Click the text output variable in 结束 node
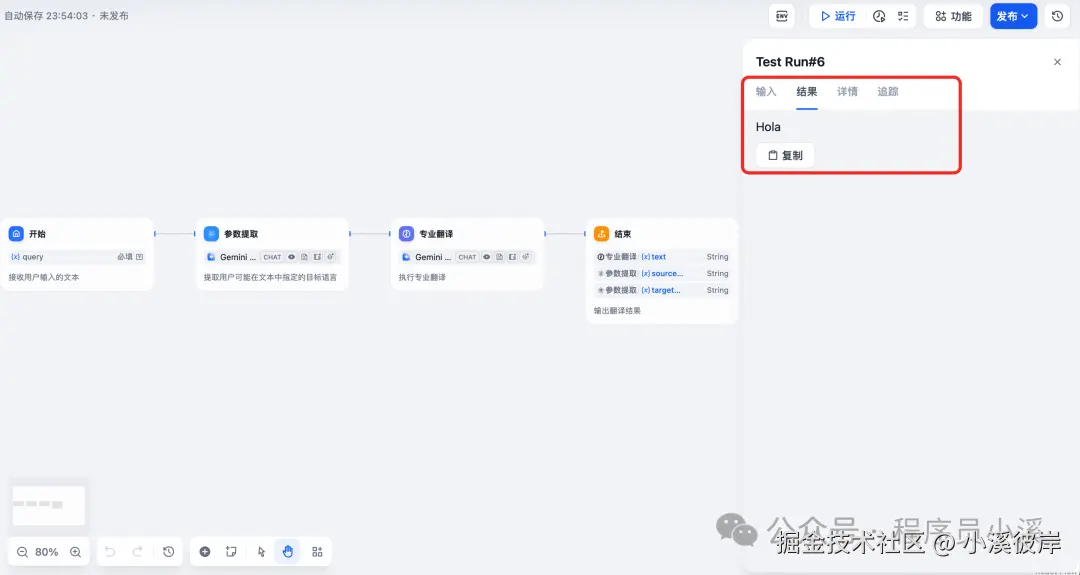The width and height of the screenshot is (1080, 575). [654, 257]
